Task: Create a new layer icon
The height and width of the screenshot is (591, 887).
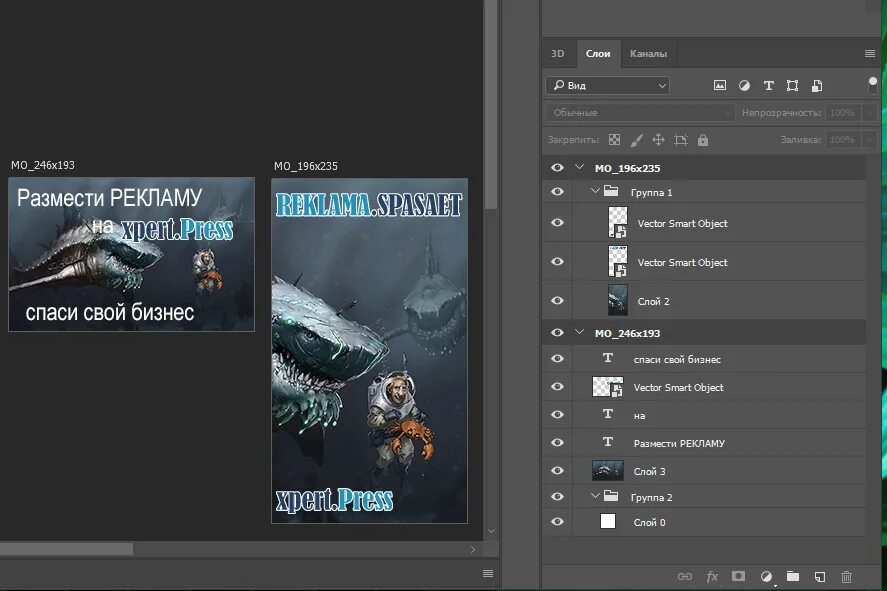Action: pyautogui.click(x=820, y=576)
